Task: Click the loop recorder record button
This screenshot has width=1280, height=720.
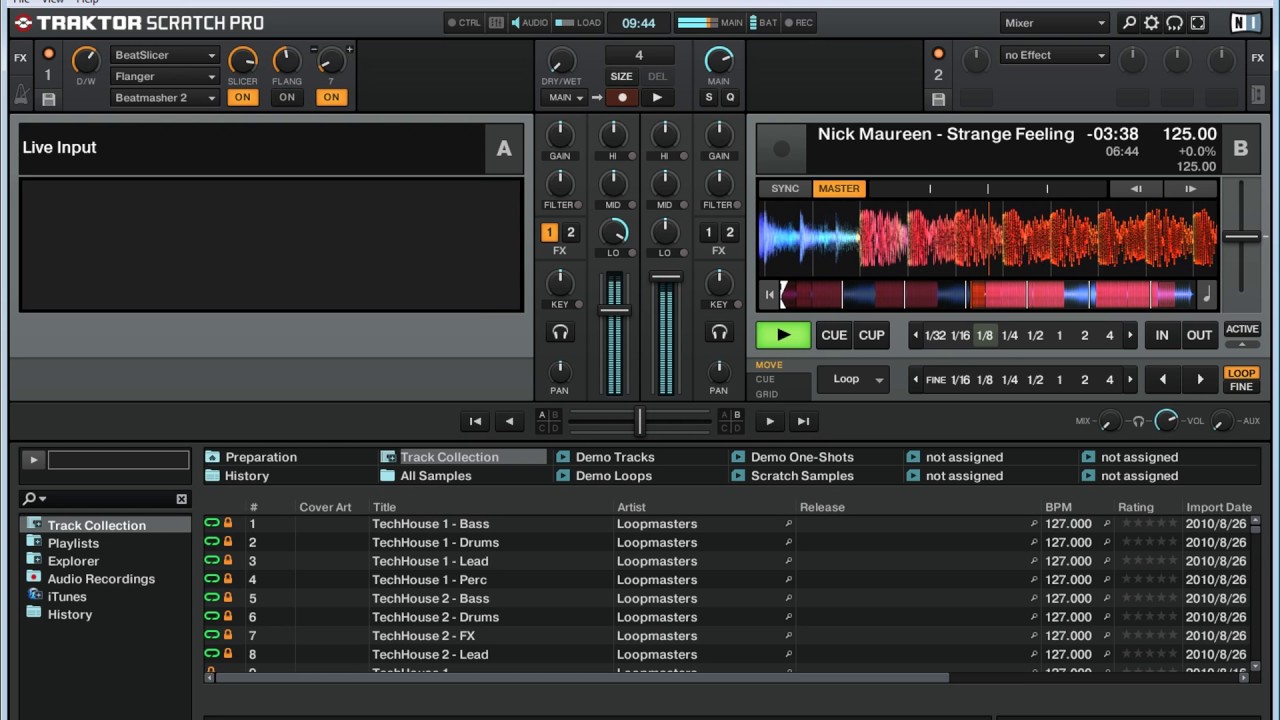Action: tap(622, 97)
